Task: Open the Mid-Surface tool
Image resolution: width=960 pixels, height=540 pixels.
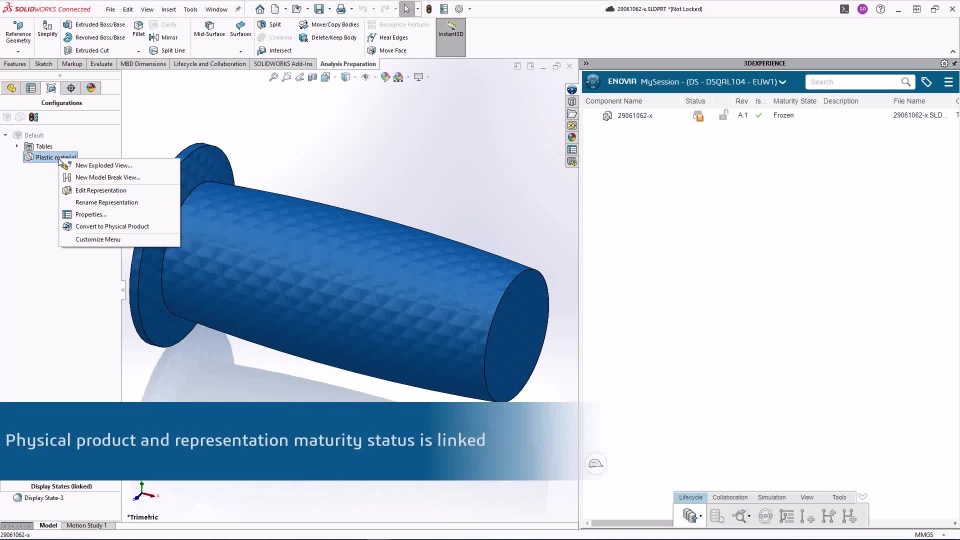Action: pos(209,29)
